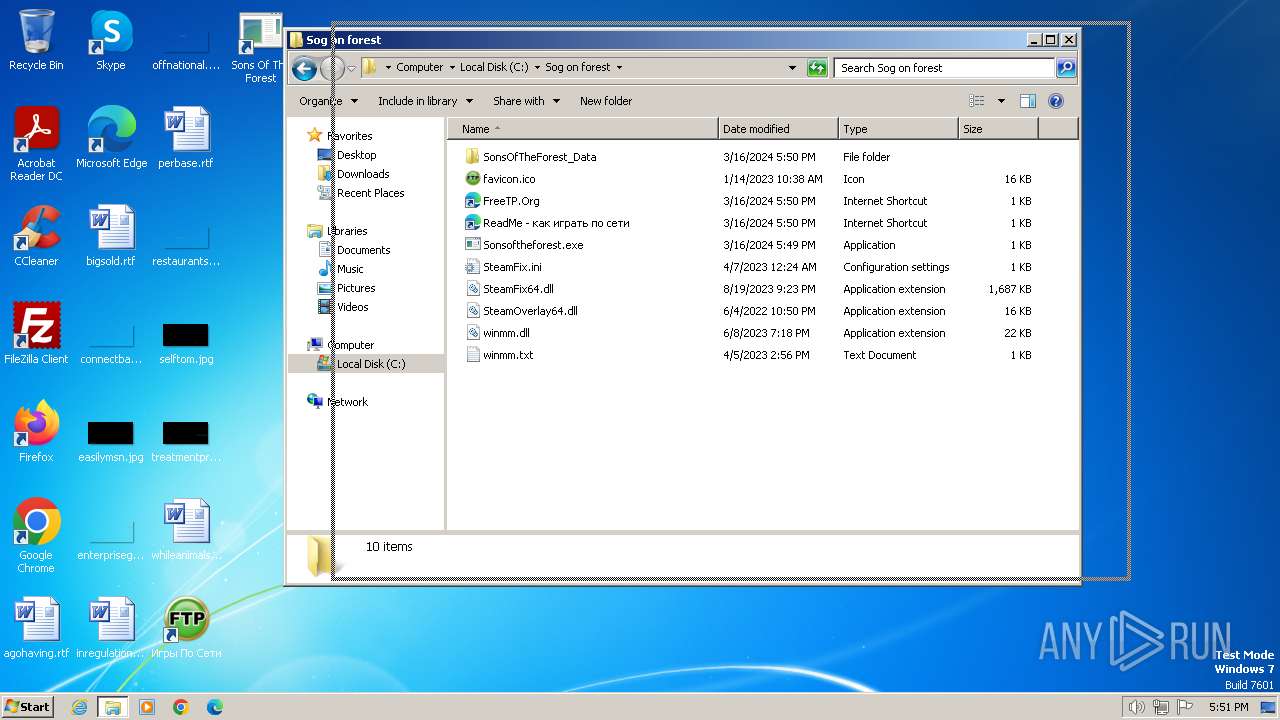Open Pictures library
Image resolution: width=1280 pixels, height=720 pixels.
point(346,288)
